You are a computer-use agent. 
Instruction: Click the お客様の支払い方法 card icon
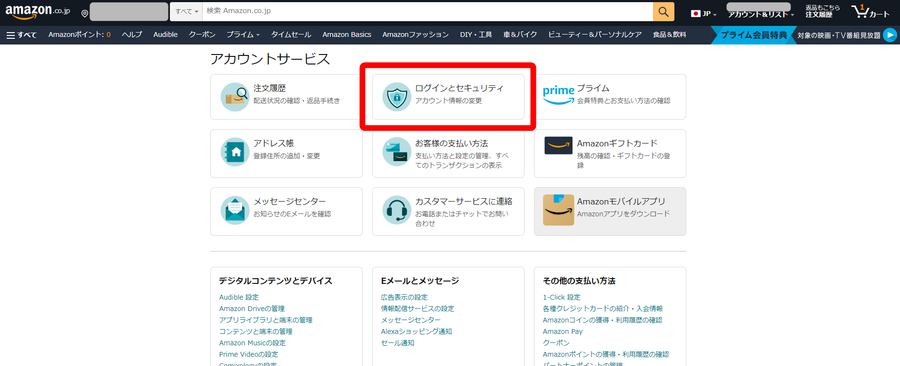click(x=397, y=152)
